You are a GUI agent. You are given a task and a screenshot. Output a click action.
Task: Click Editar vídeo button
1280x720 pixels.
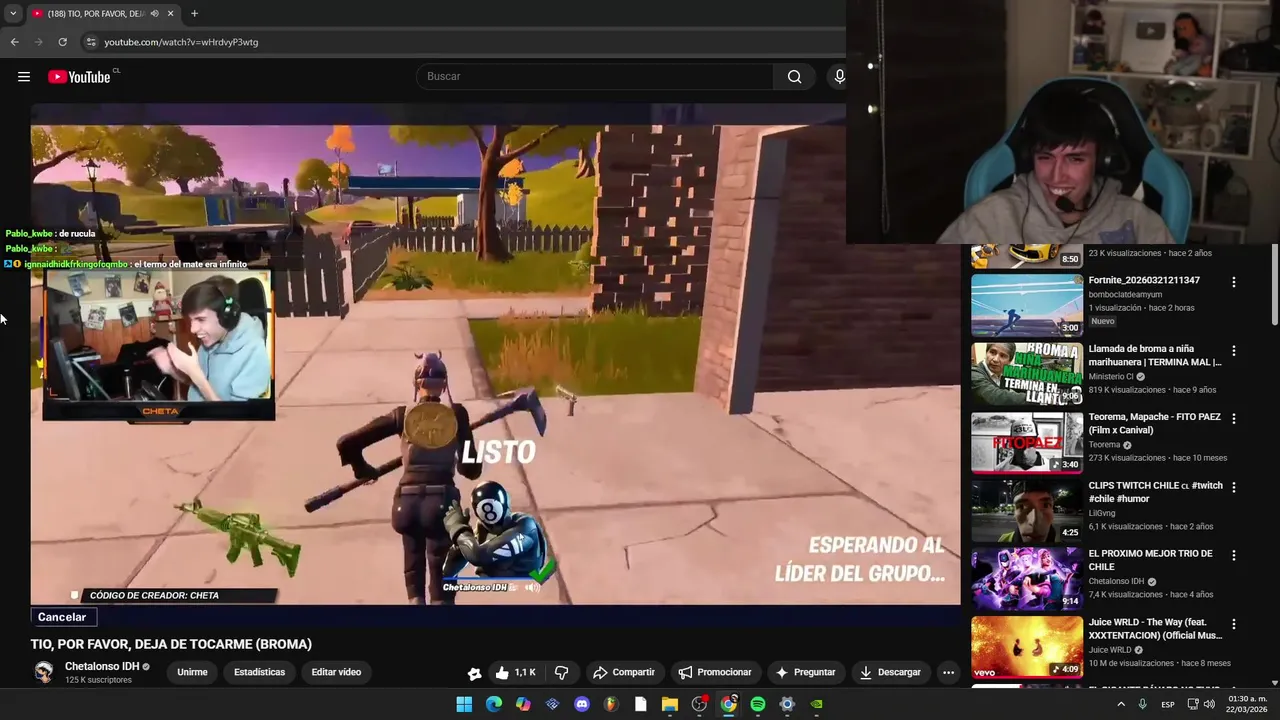[336, 673]
